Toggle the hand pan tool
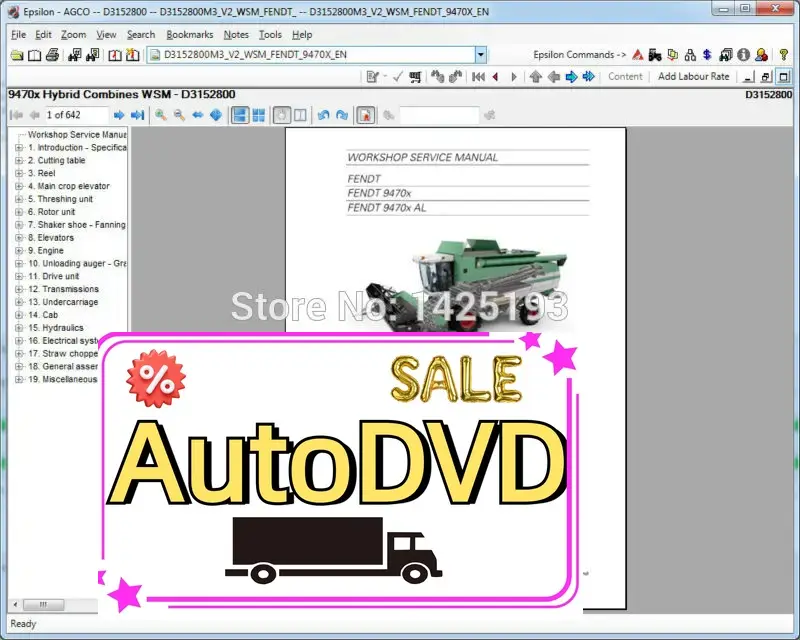The height and width of the screenshot is (640, 800). coord(282,115)
